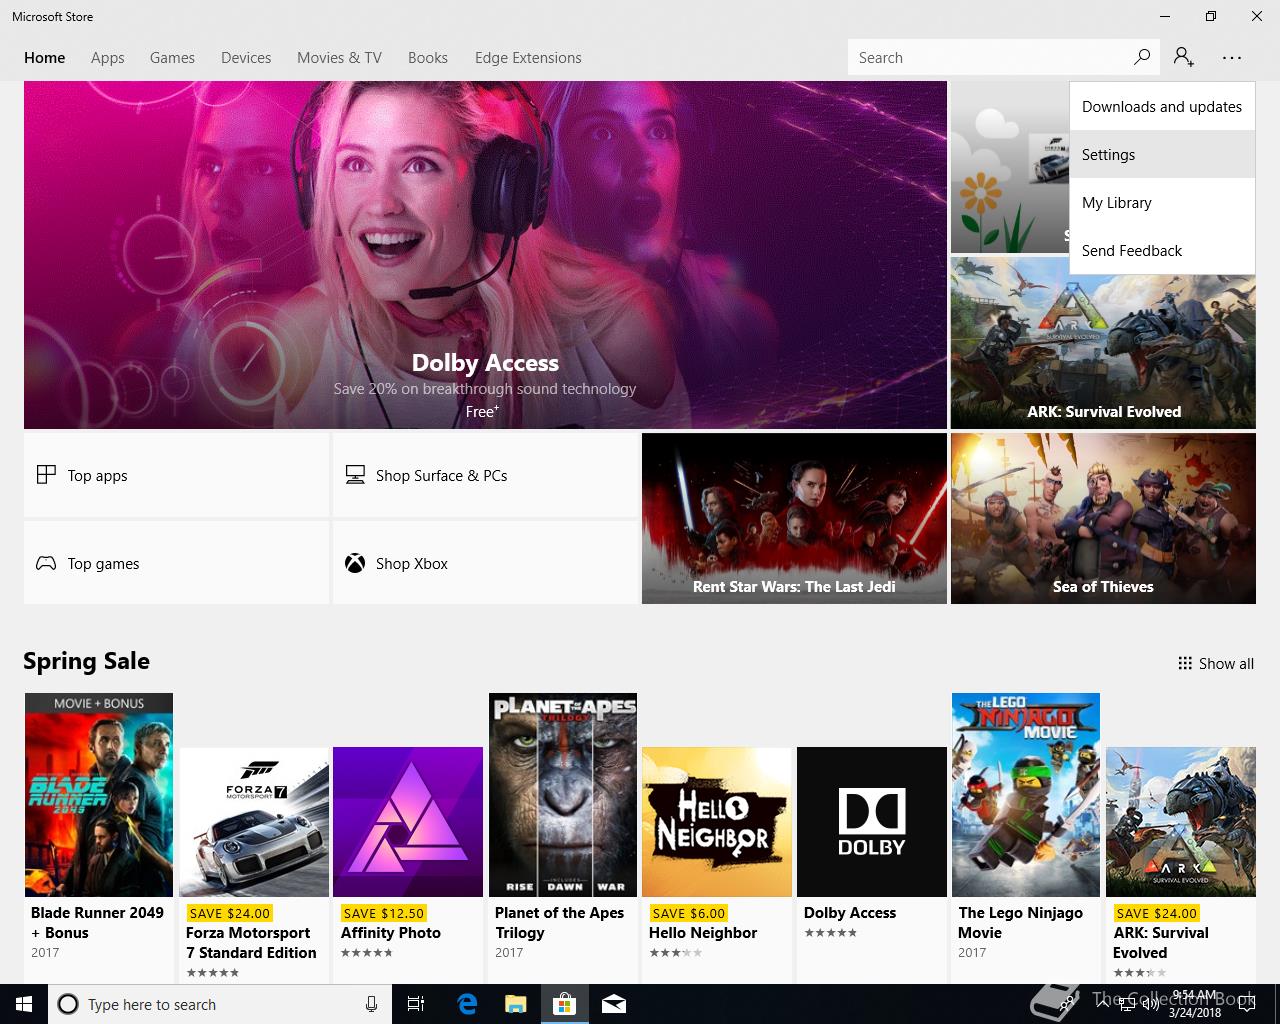Viewport: 1280px width, 1024px height.
Task: Open the Dolby Access hero banner
Action: click(x=485, y=255)
